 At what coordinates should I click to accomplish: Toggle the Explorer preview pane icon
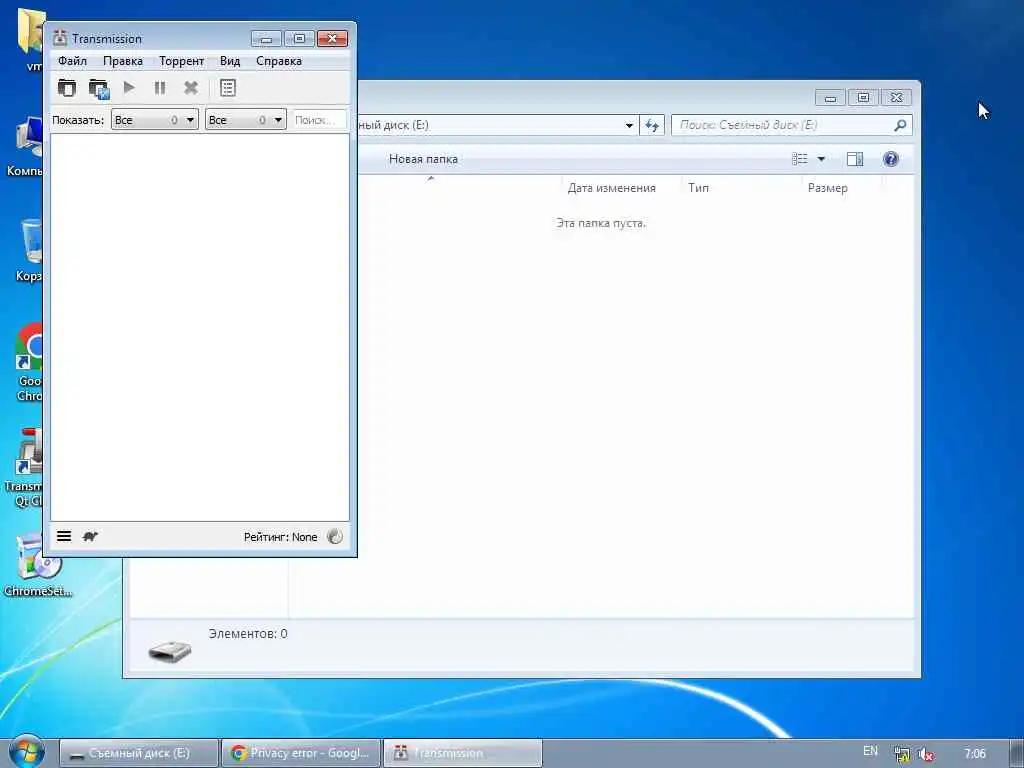855,159
